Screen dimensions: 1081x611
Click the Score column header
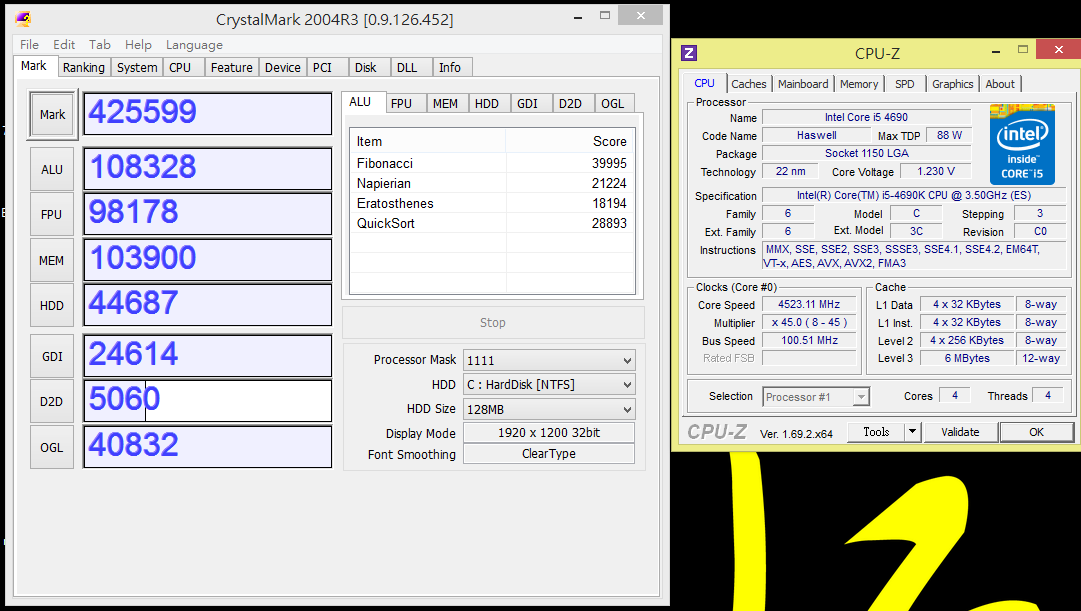(x=570, y=141)
